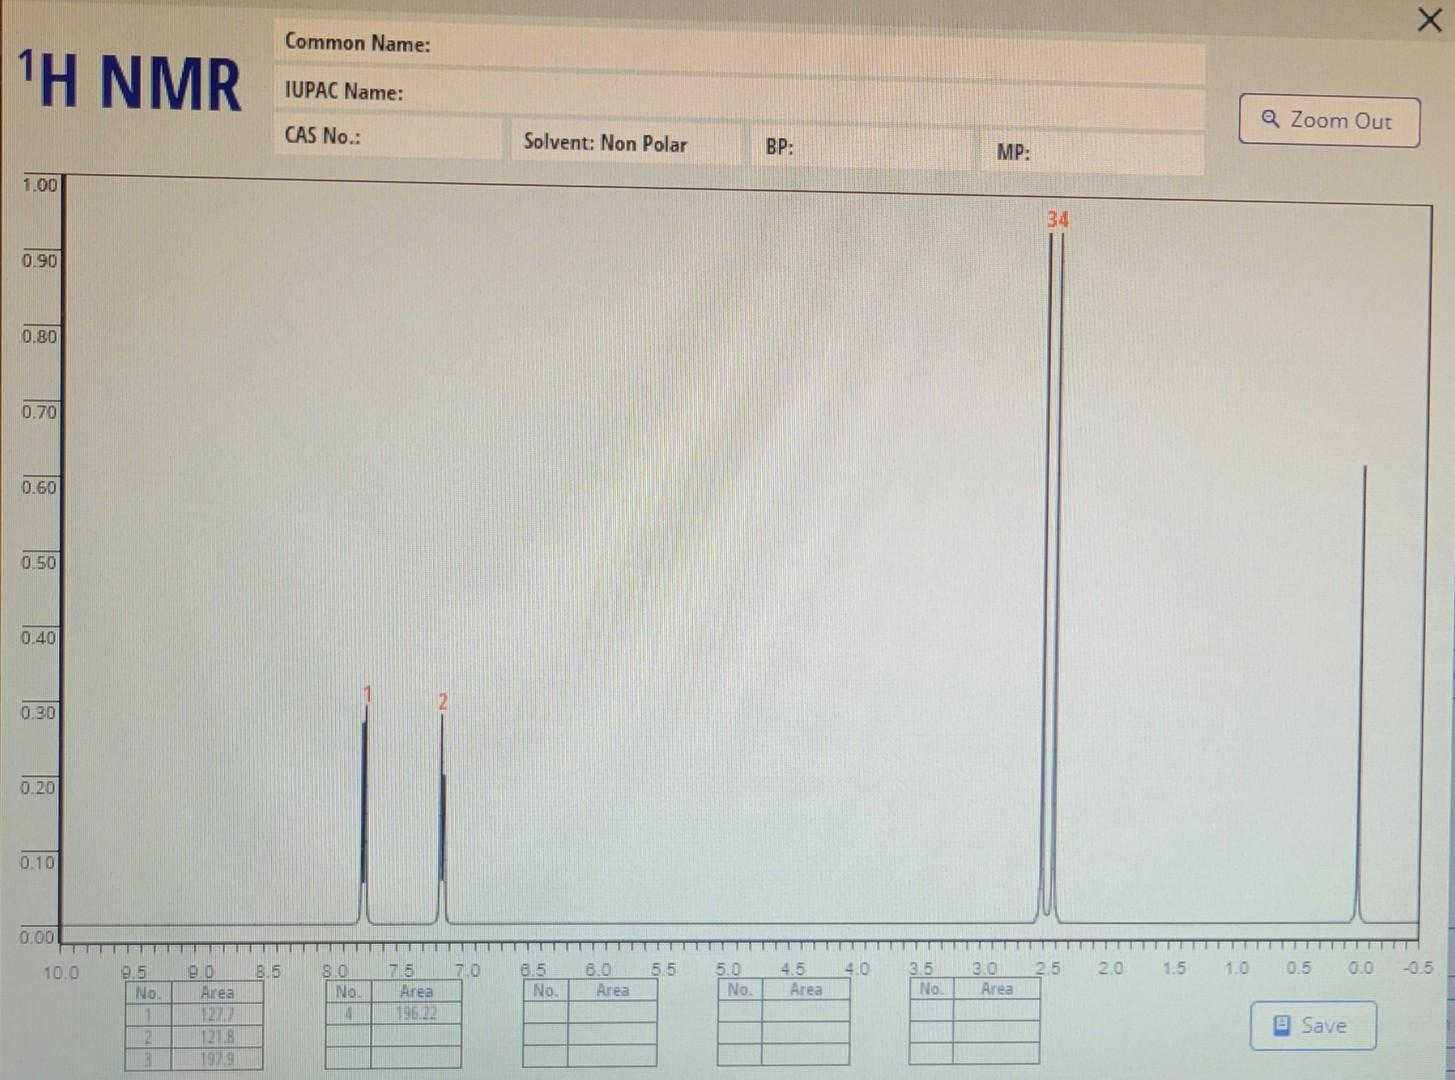Close the NMR viewer window
1455x1080 pixels.
coord(1428,21)
